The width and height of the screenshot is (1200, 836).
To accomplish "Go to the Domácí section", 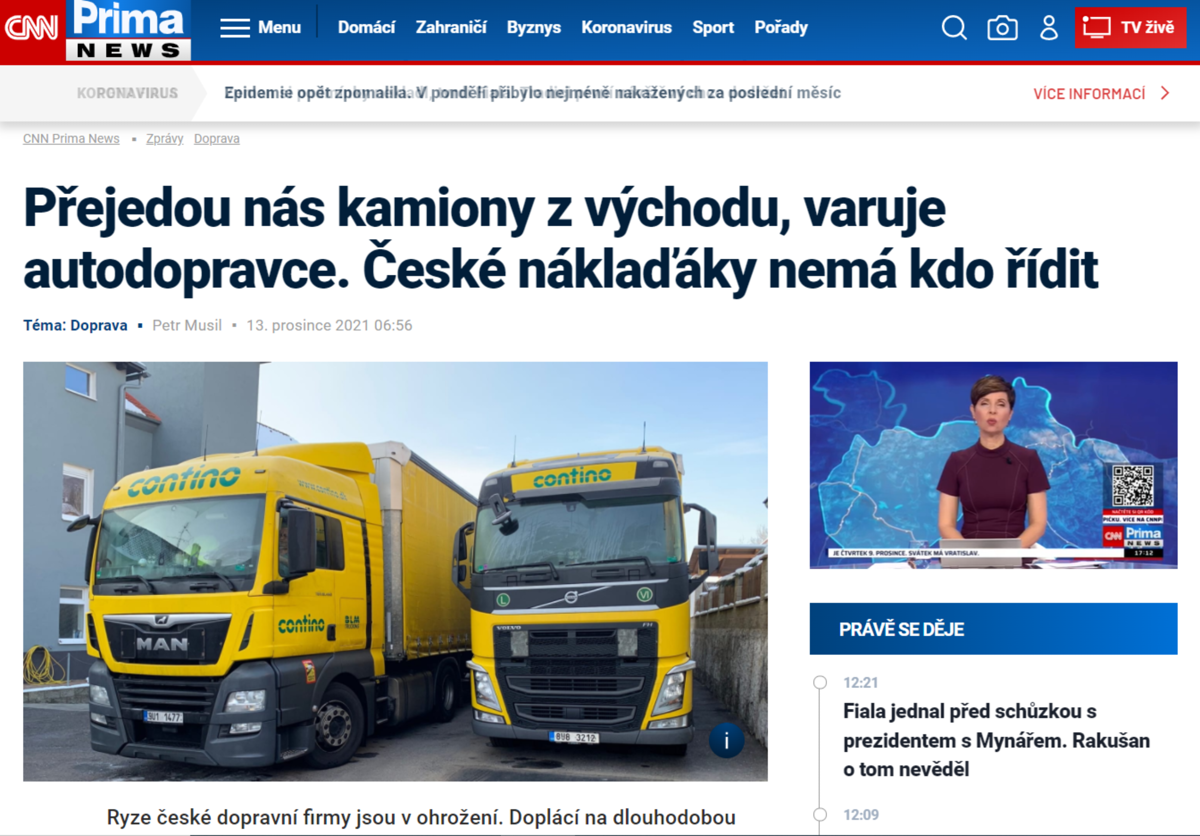I will pyautogui.click(x=366, y=28).
